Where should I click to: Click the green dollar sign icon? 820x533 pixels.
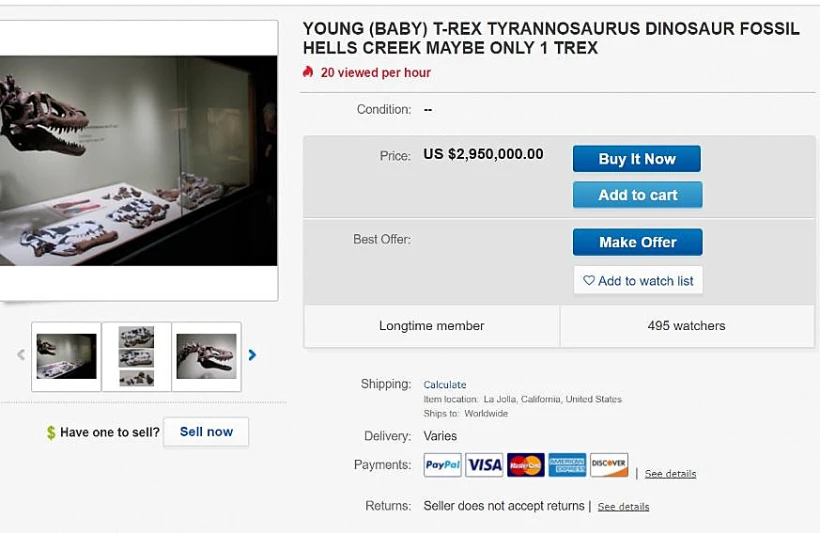coord(51,433)
